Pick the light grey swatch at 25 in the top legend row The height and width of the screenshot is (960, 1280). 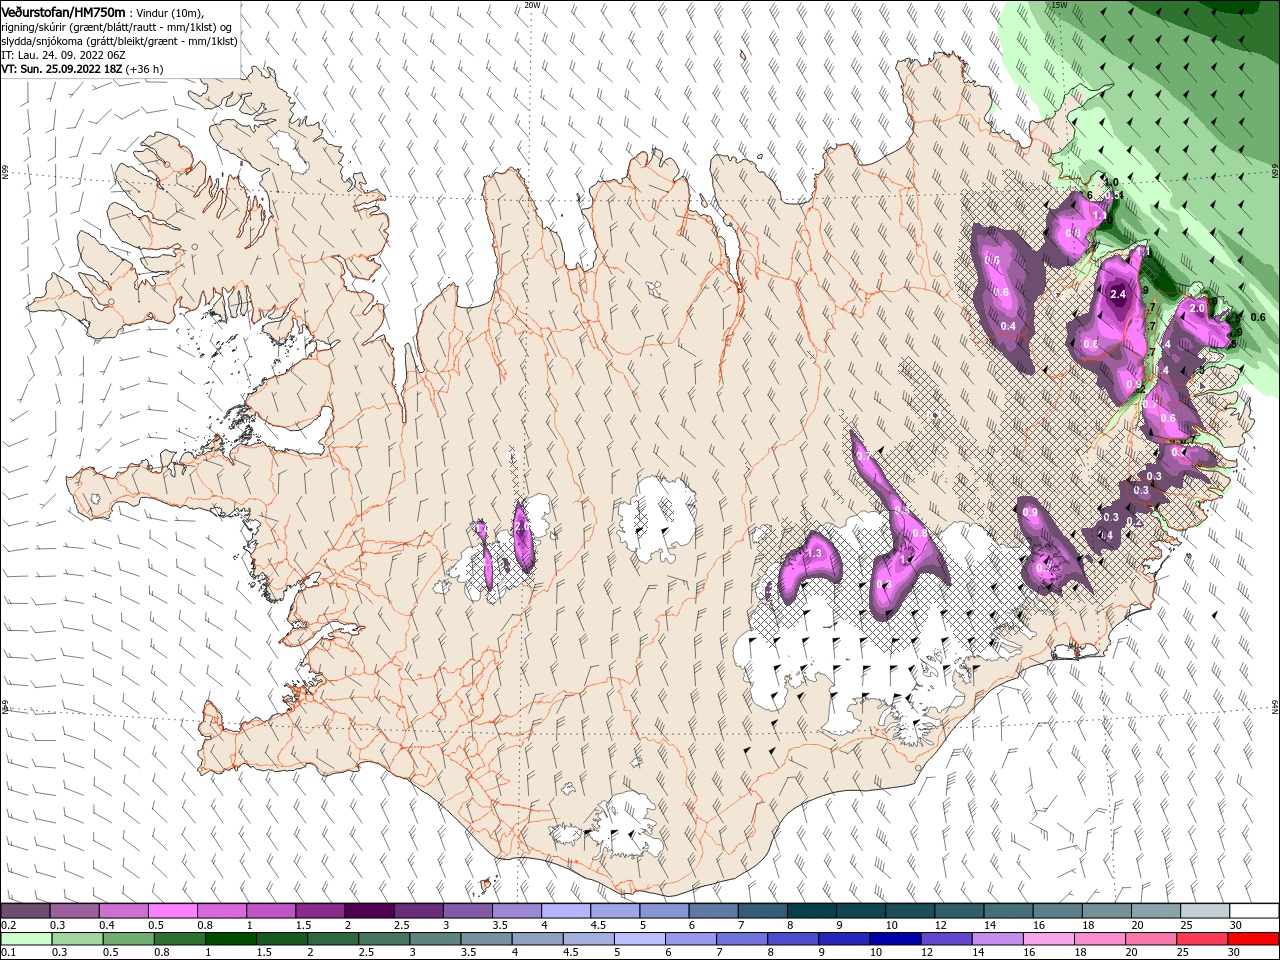click(1204, 911)
